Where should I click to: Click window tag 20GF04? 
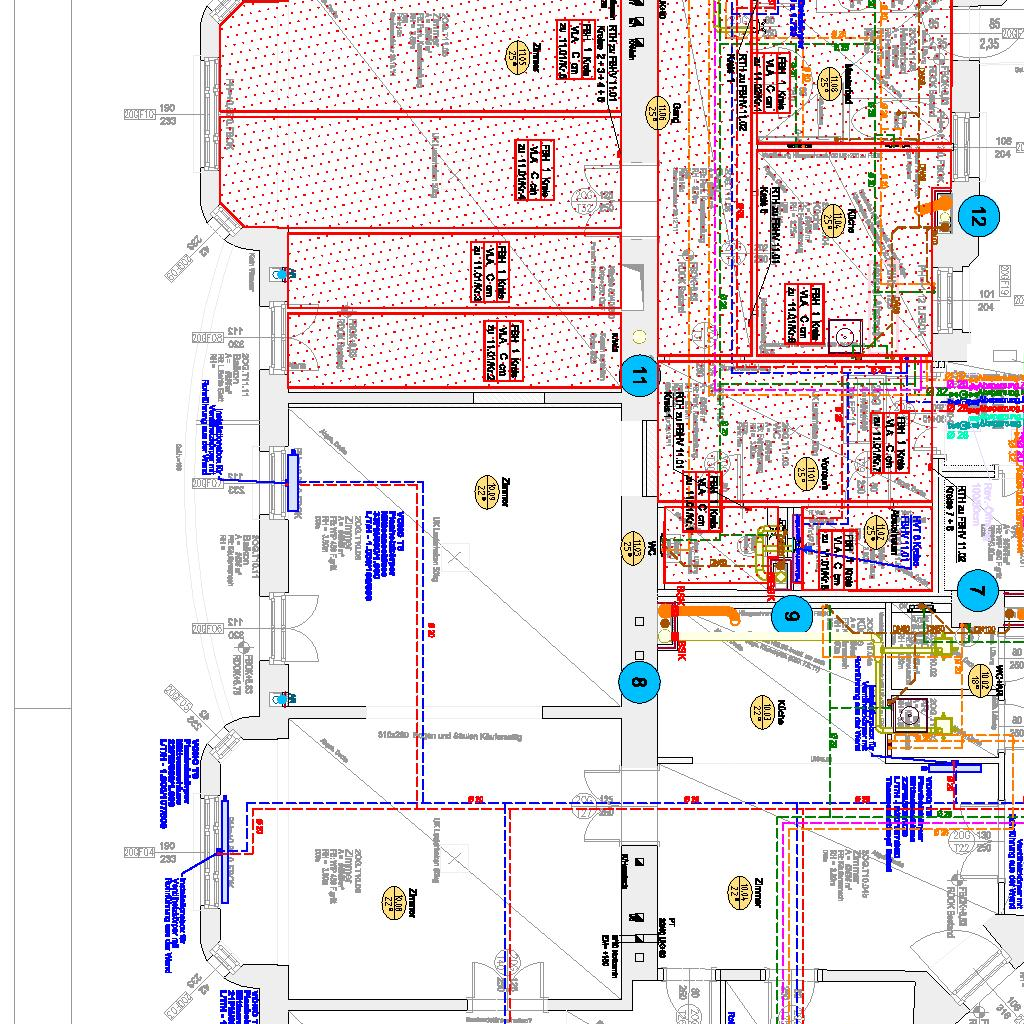click(x=140, y=852)
